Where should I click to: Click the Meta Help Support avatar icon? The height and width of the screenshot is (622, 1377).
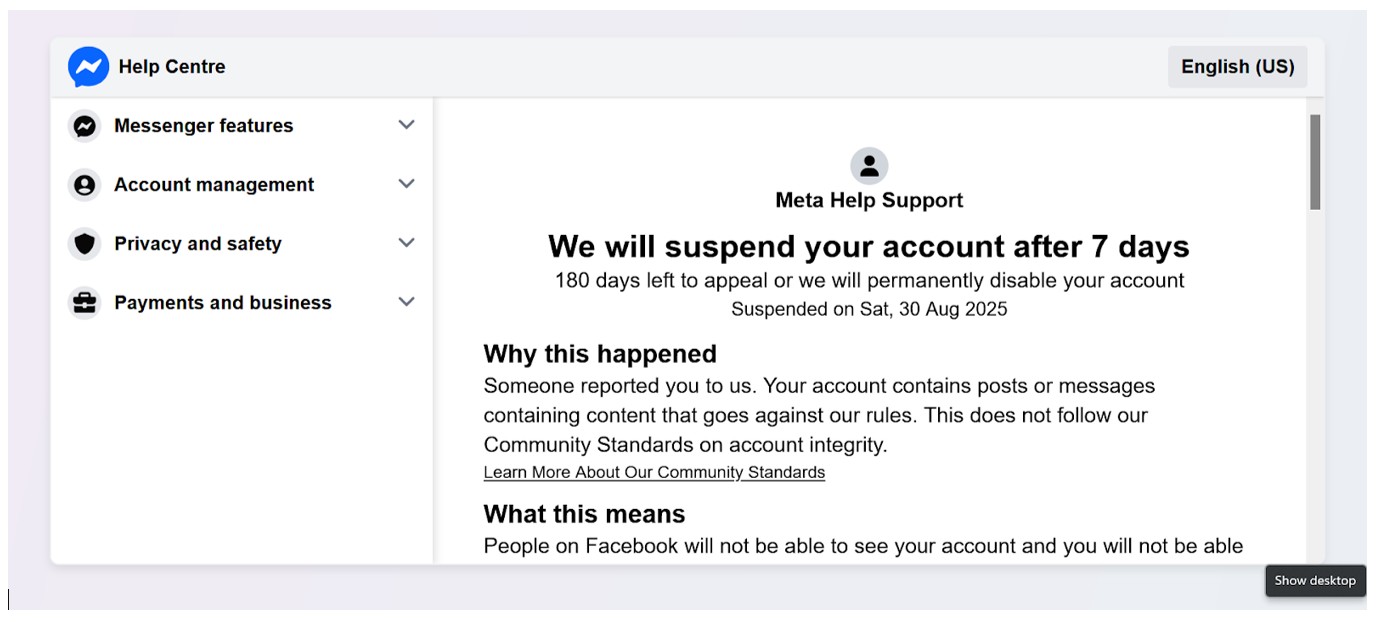pos(869,166)
